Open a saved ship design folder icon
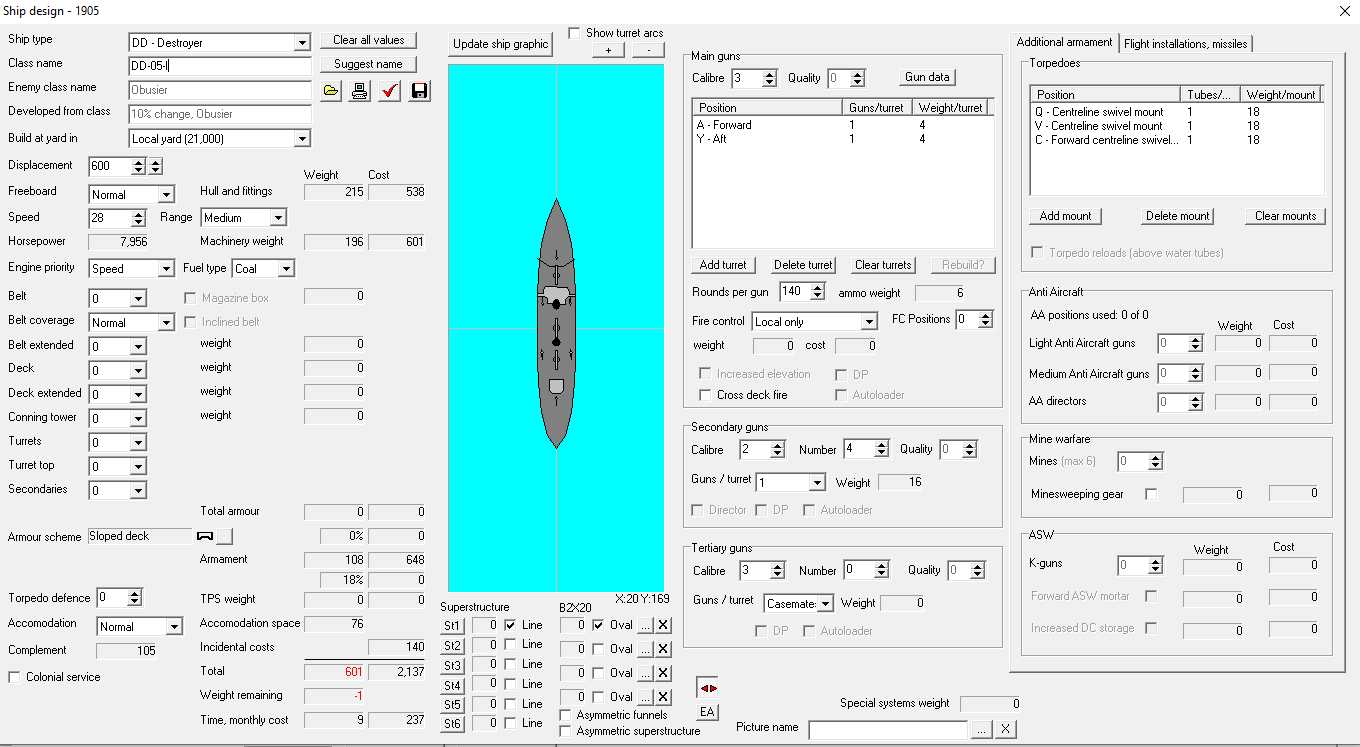Viewport: 1360px width, 747px height. [x=331, y=91]
